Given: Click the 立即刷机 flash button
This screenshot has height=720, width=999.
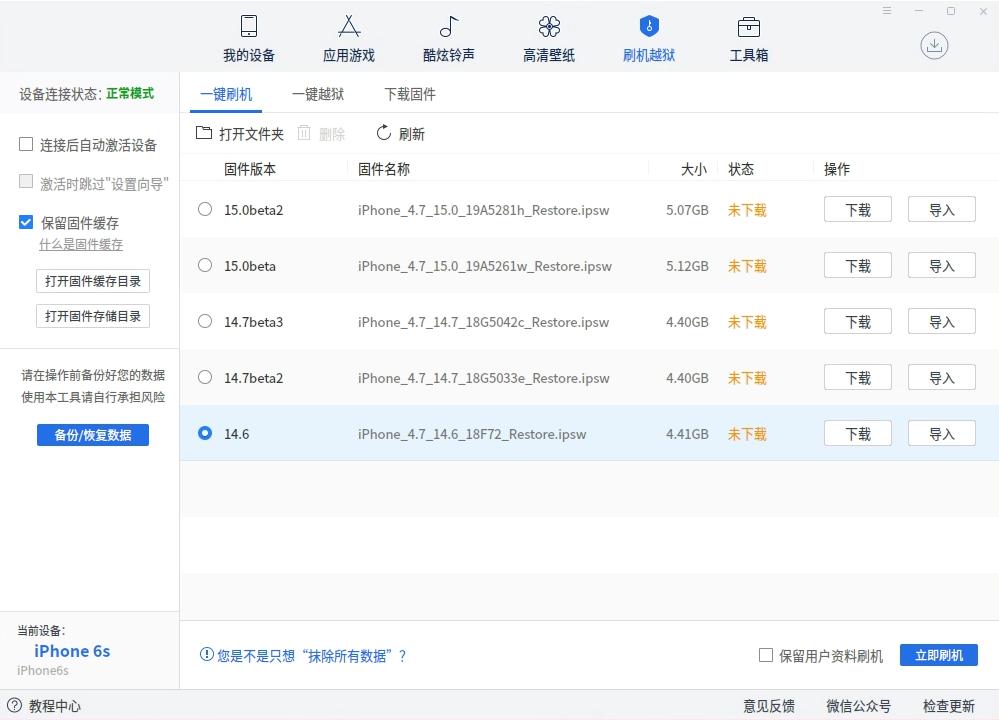Looking at the screenshot, I should [x=938, y=655].
